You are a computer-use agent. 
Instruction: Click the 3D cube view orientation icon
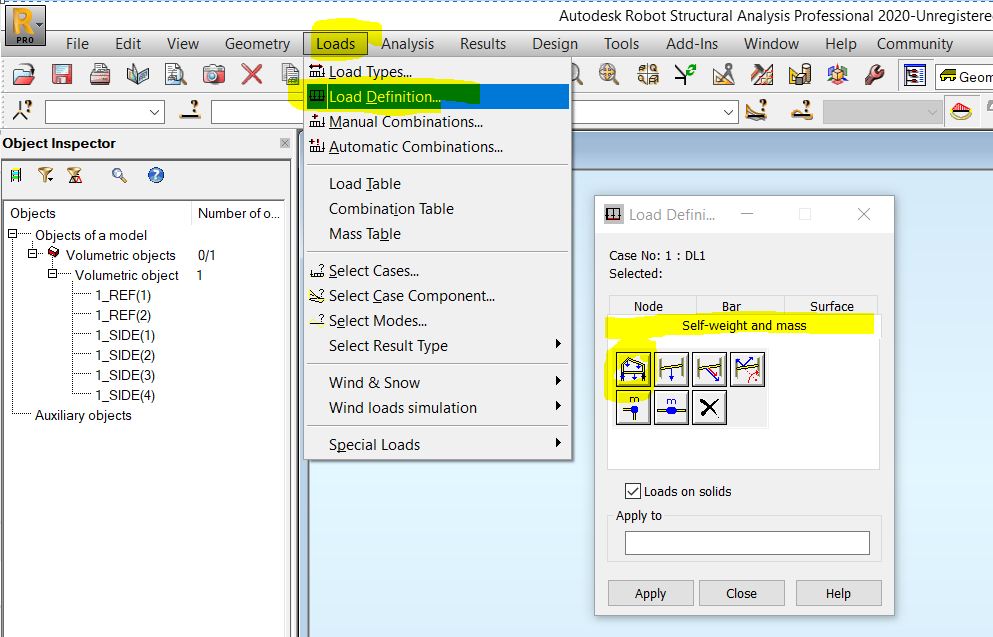point(837,75)
